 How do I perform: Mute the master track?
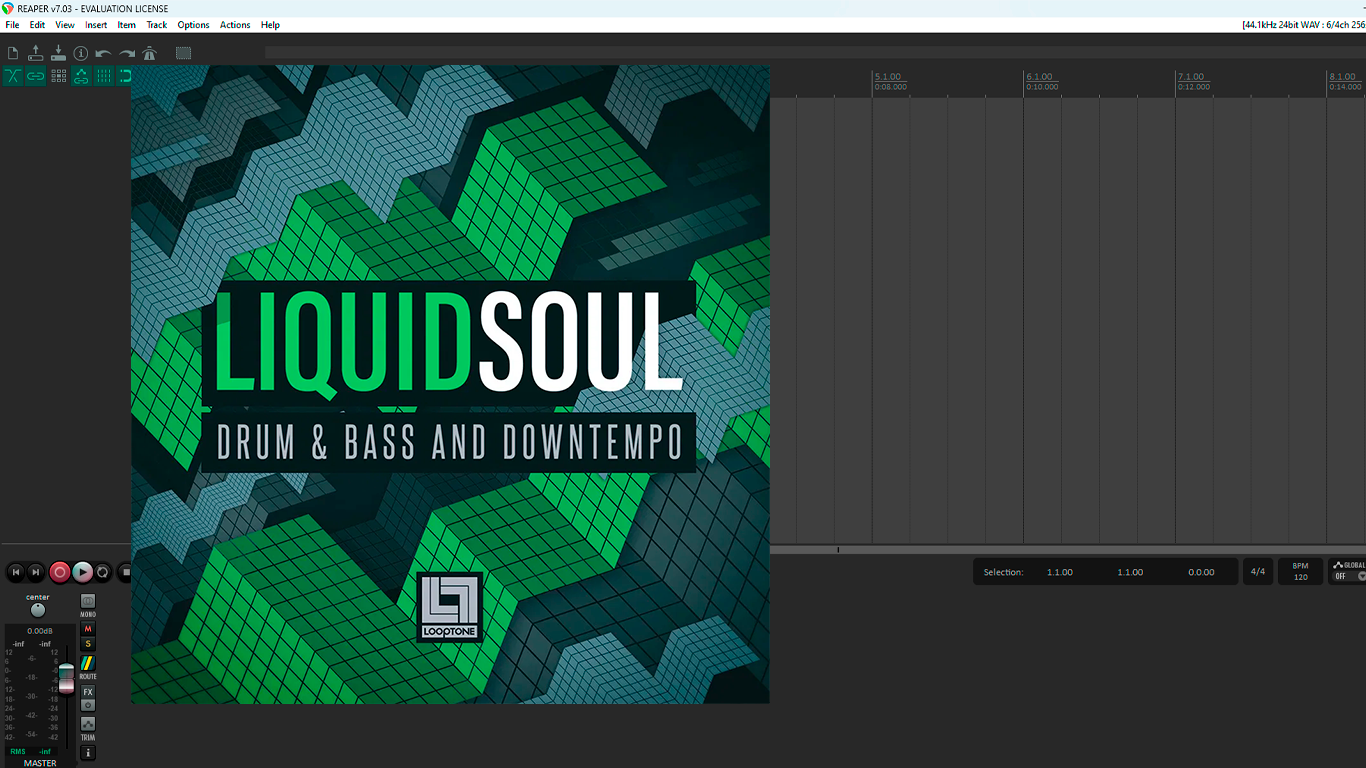88,629
